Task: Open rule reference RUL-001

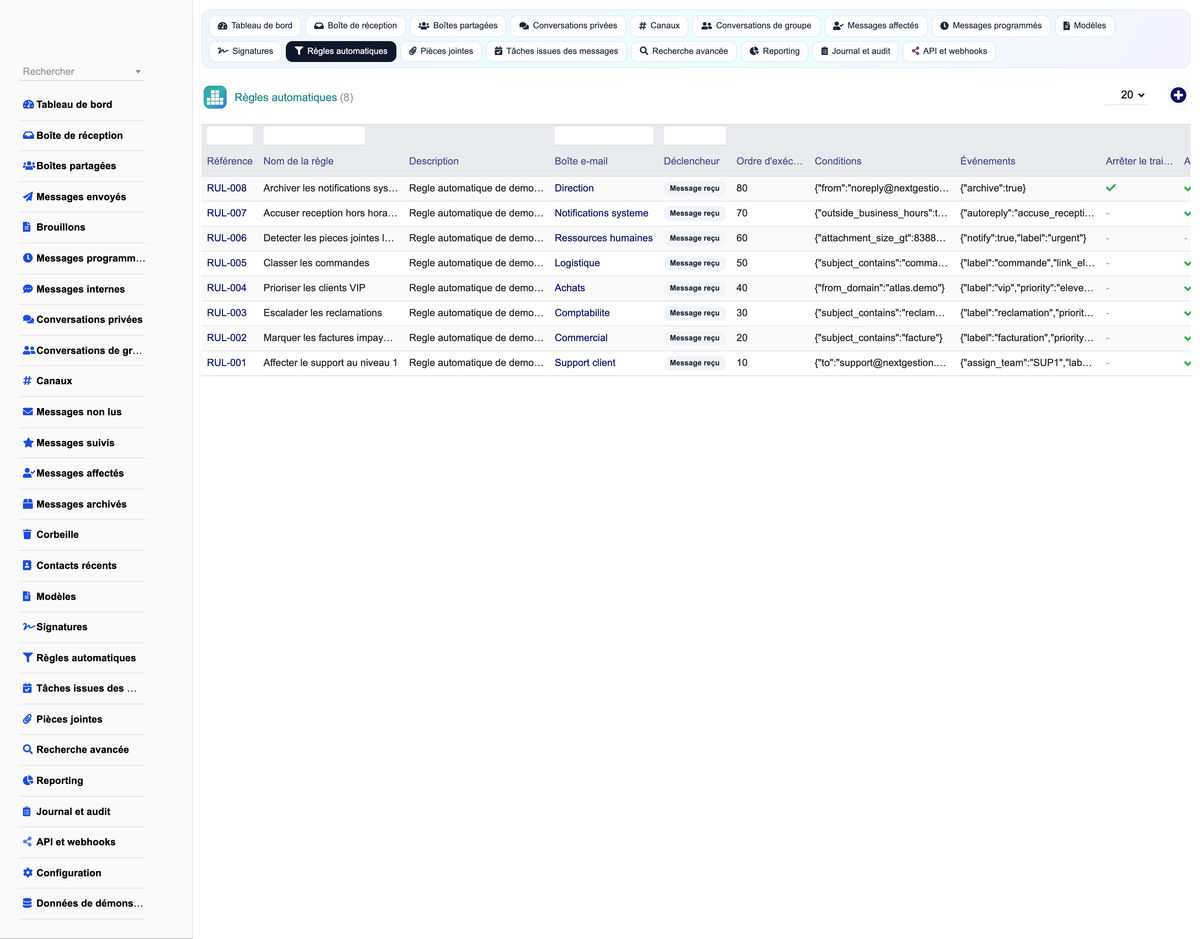Action: [x=227, y=363]
